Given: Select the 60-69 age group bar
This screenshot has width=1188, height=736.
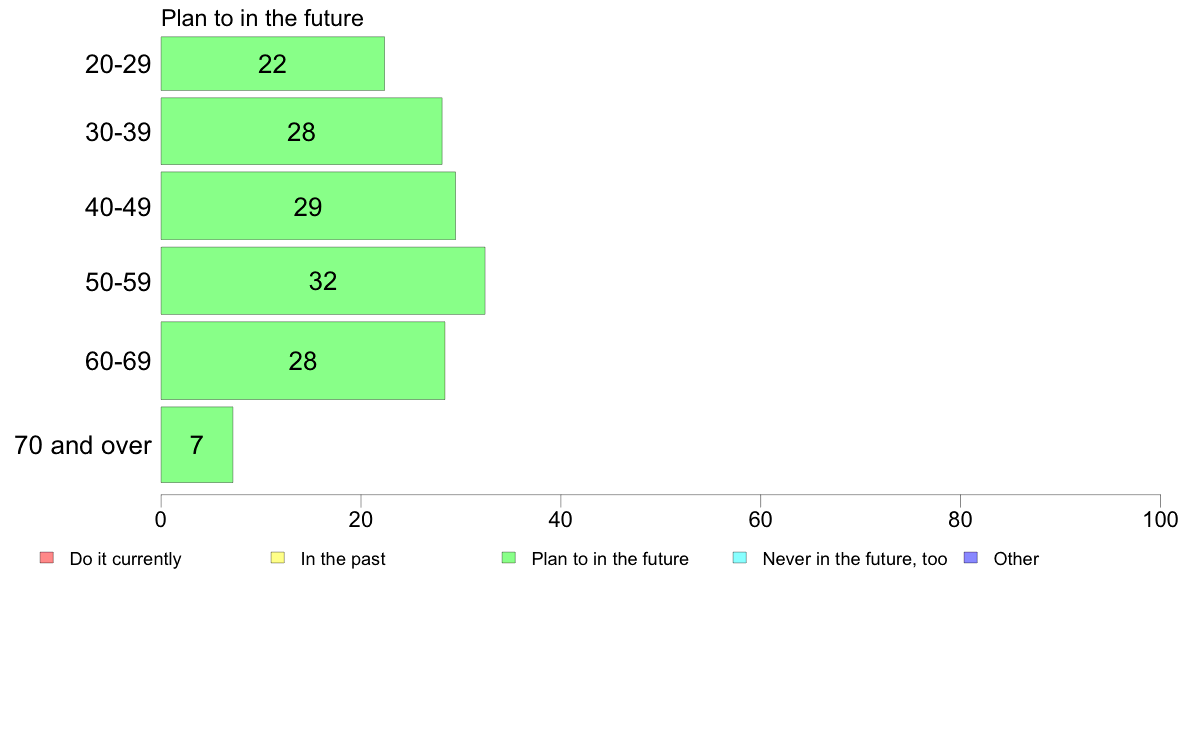Looking at the screenshot, I should [303, 361].
